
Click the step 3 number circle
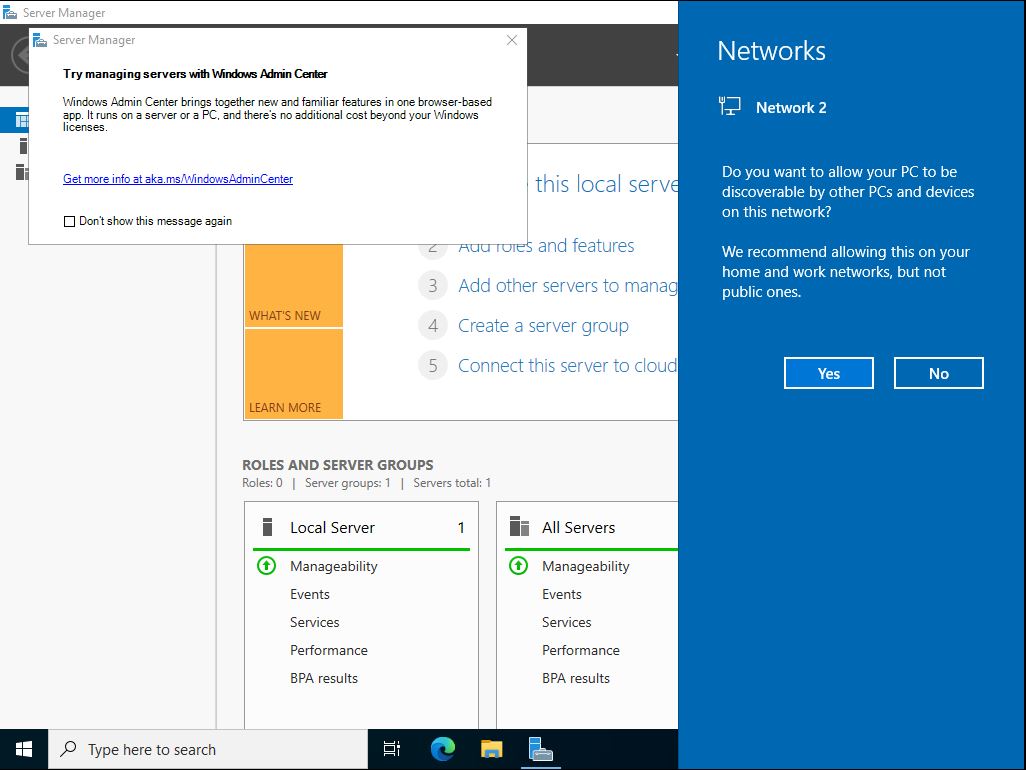[433, 285]
